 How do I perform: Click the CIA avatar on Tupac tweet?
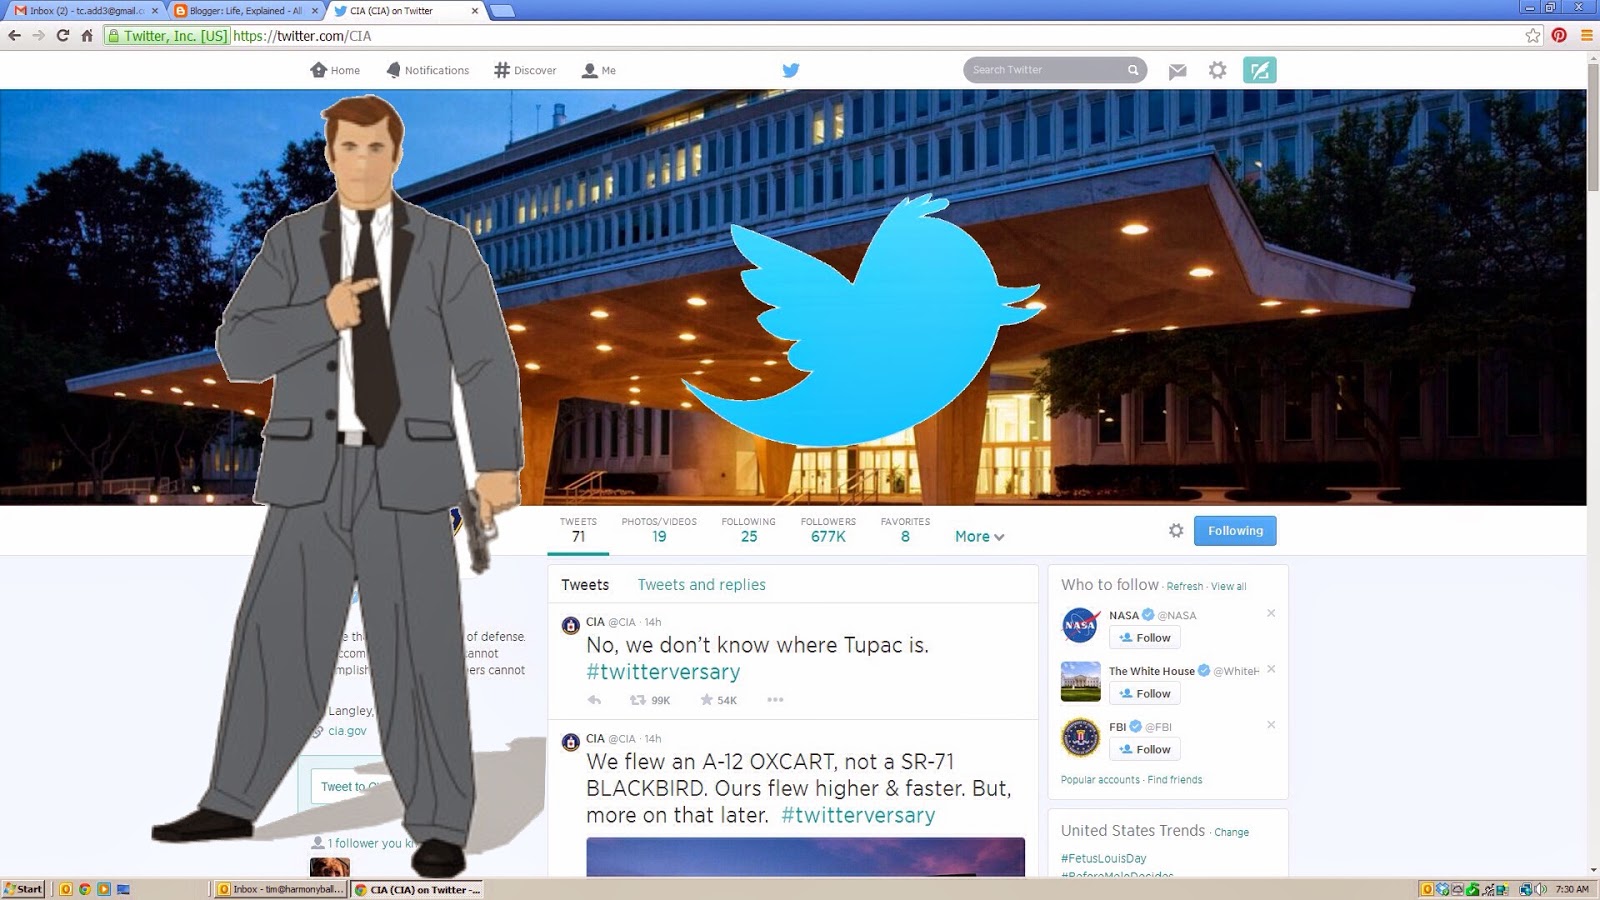tap(571, 626)
